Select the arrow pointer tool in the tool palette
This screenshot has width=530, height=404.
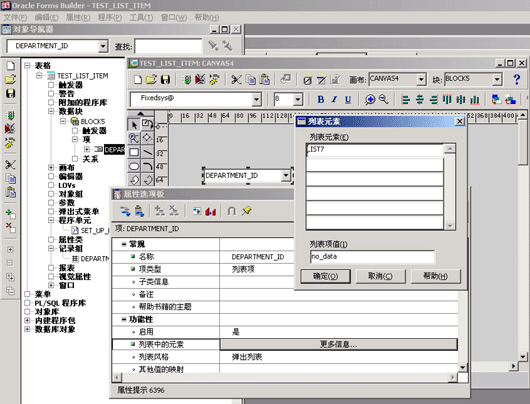pyautogui.click(x=134, y=124)
